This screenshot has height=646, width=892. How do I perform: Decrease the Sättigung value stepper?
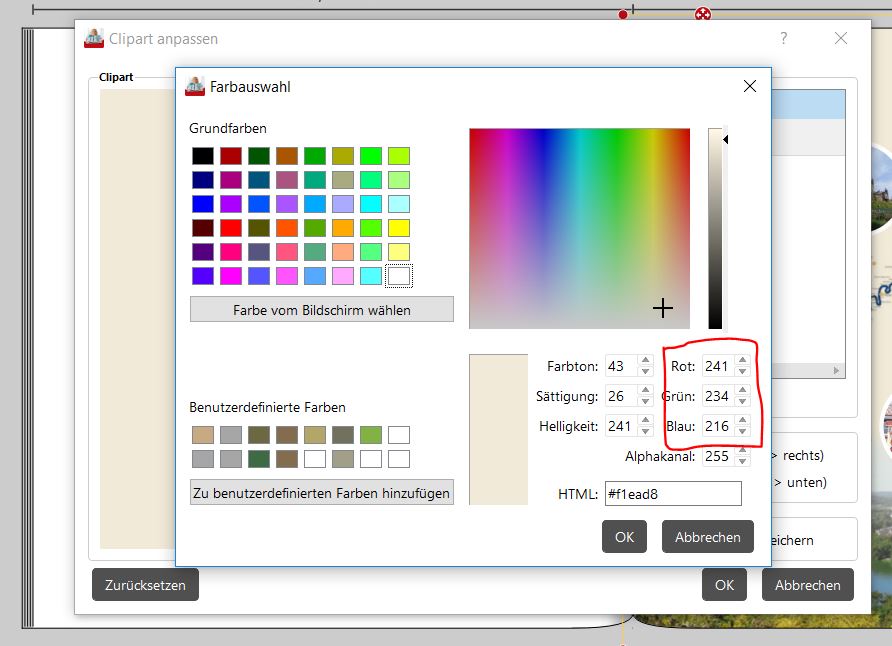[644, 402]
